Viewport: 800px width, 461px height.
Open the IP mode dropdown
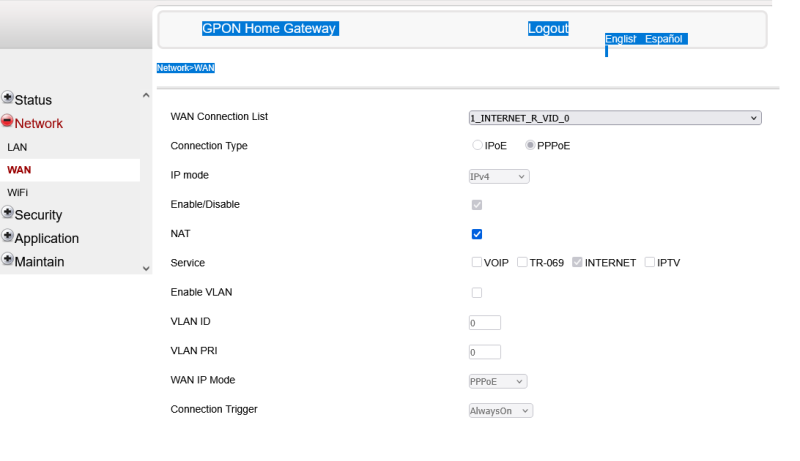pos(499,176)
